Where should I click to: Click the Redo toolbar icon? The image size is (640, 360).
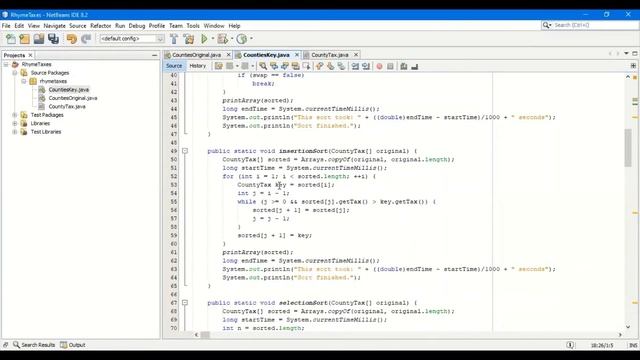[x=86, y=39]
